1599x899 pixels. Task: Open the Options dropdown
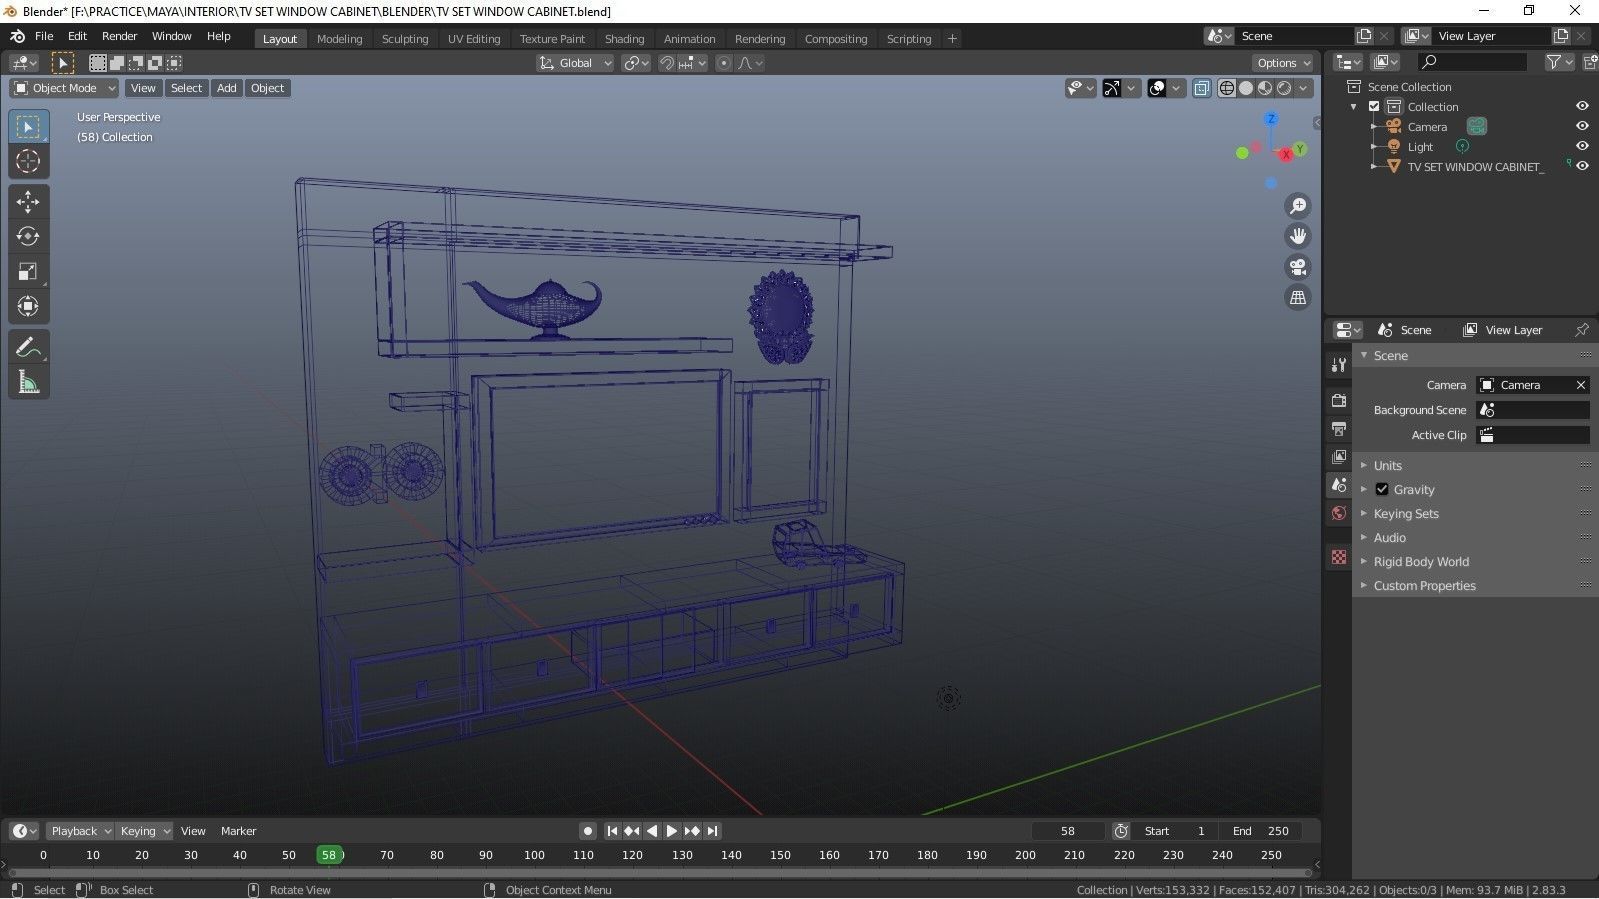(1284, 63)
